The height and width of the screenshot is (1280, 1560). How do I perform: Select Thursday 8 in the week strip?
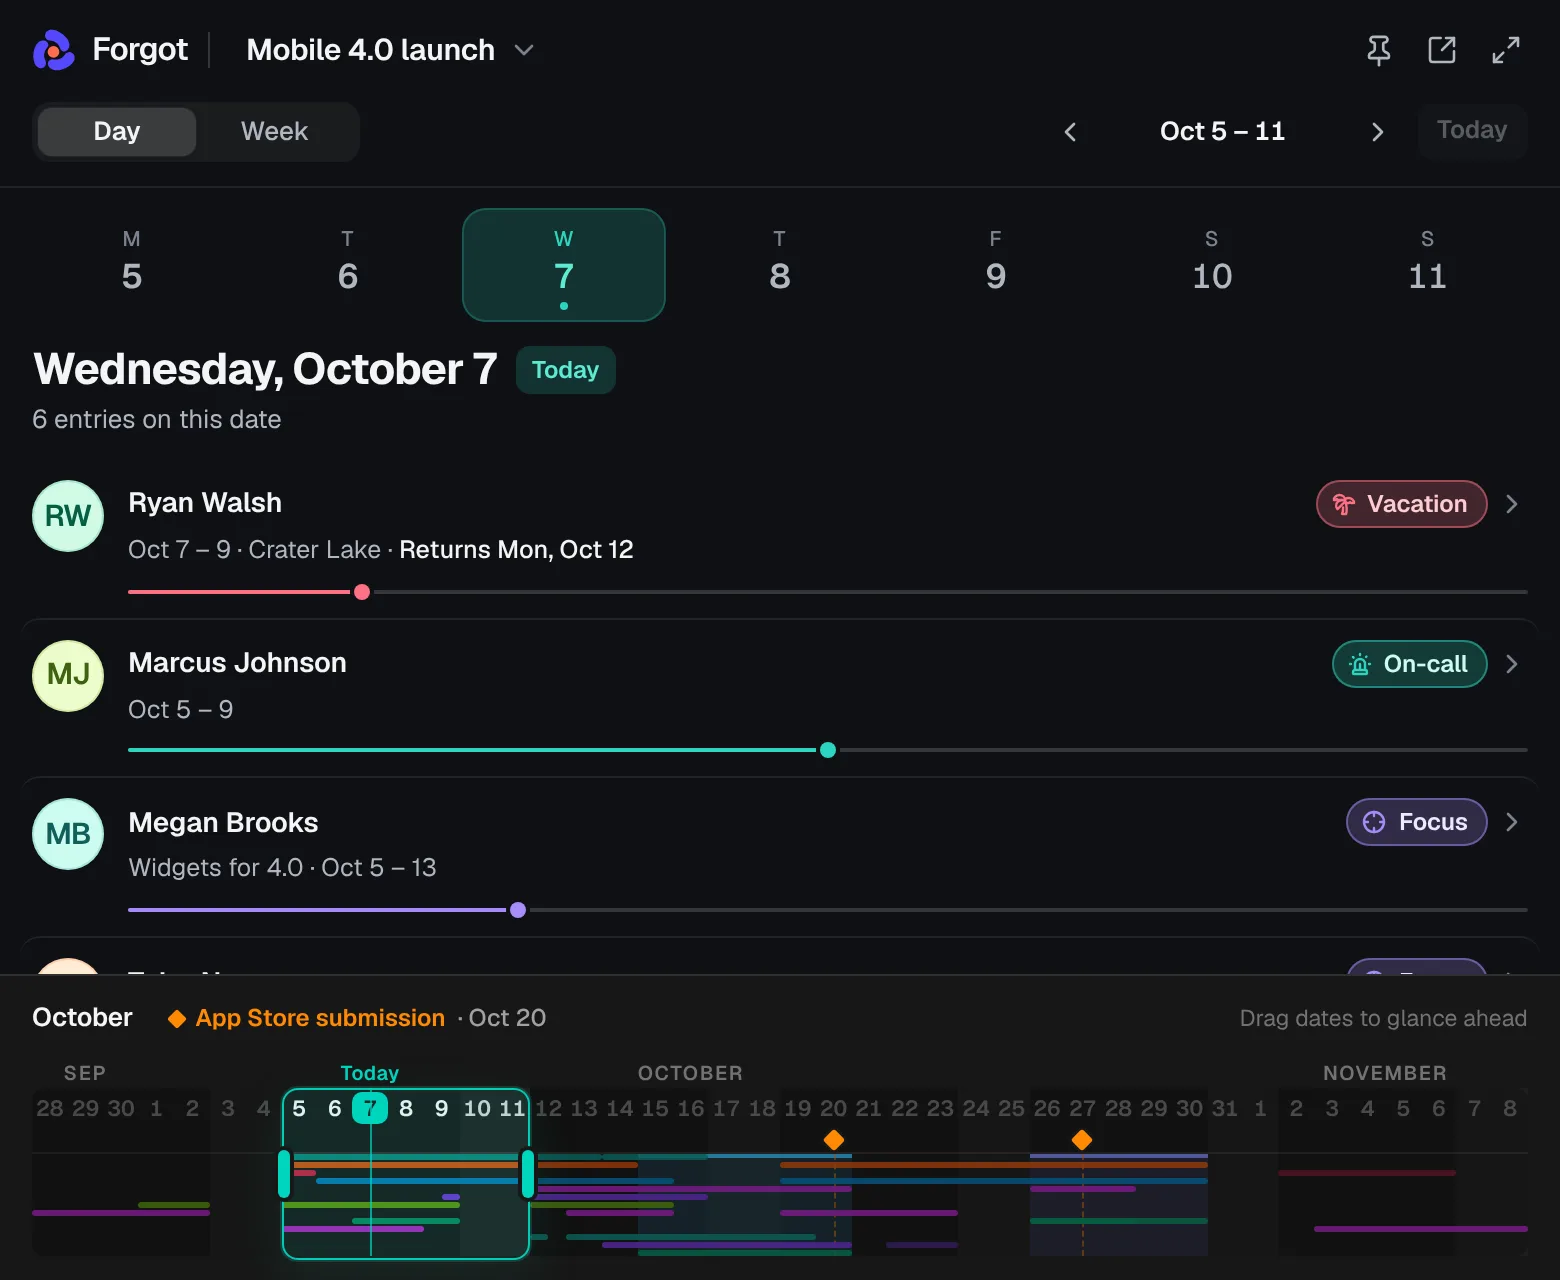click(x=780, y=265)
